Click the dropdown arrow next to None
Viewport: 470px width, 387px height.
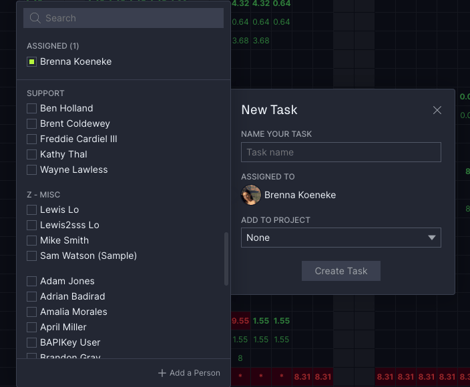(x=432, y=238)
